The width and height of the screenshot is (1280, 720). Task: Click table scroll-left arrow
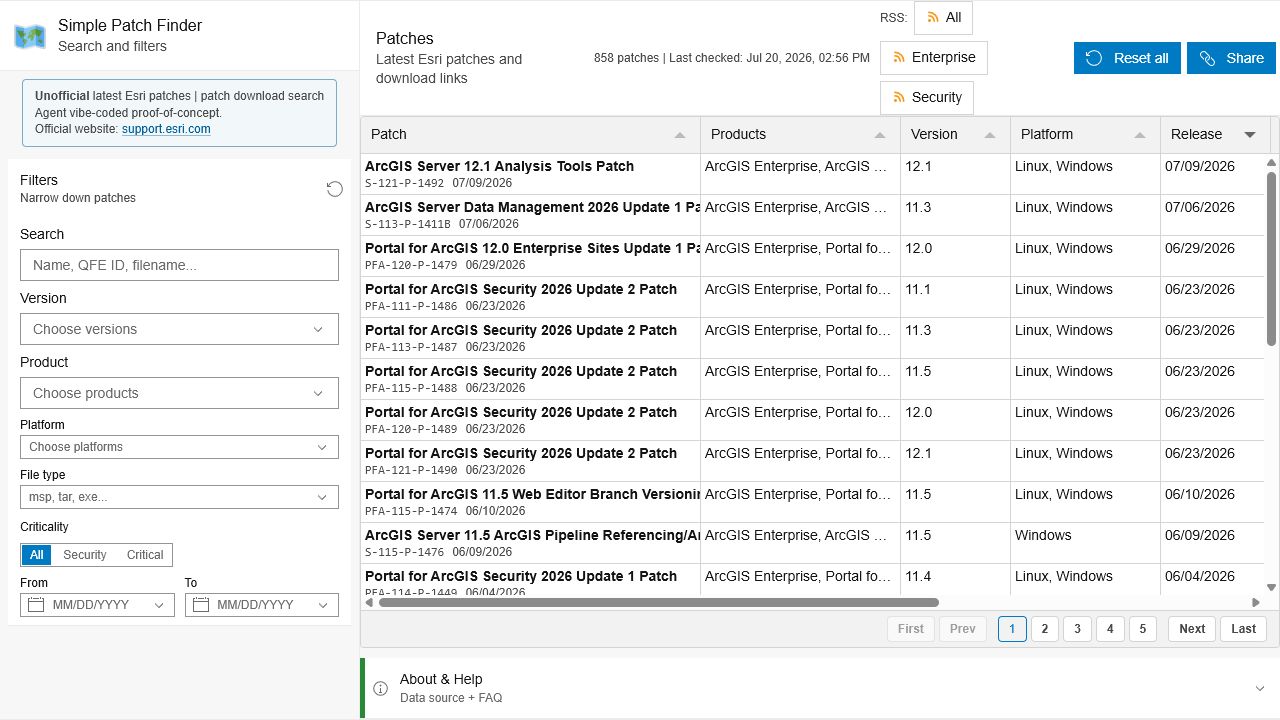click(x=369, y=602)
